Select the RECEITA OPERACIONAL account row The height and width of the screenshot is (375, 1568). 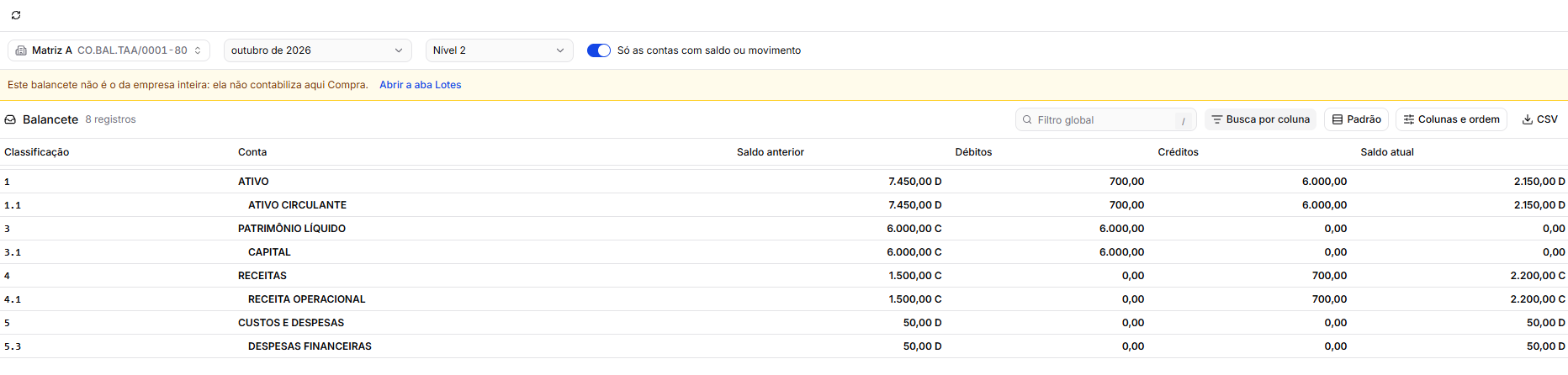[784, 299]
